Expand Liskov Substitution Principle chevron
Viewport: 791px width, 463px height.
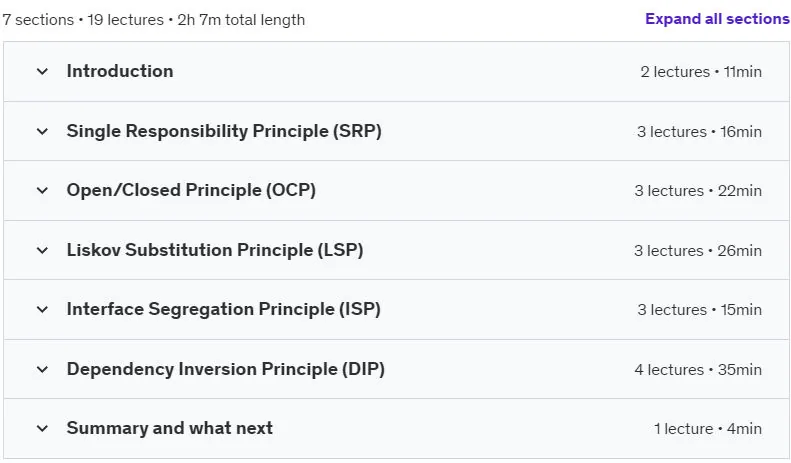42,251
